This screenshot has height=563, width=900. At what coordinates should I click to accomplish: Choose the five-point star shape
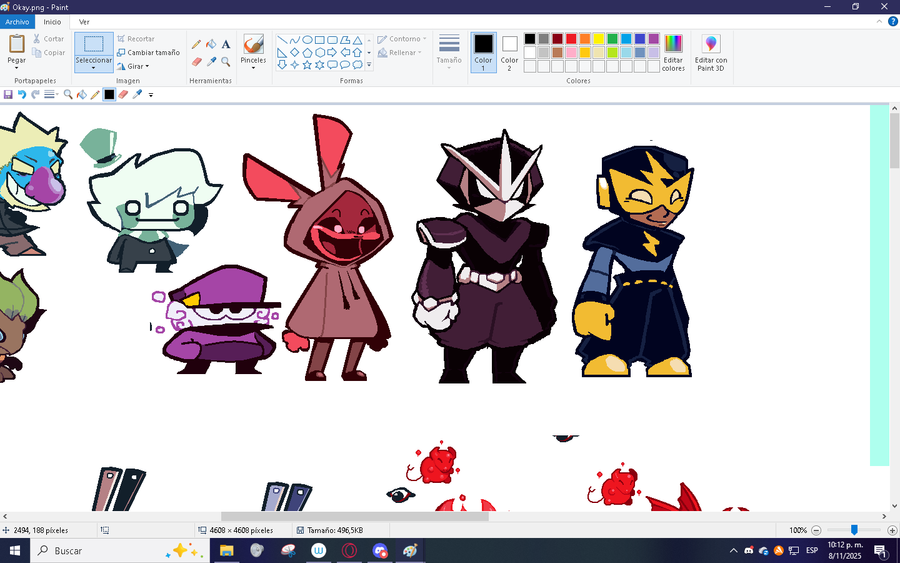(x=307, y=65)
